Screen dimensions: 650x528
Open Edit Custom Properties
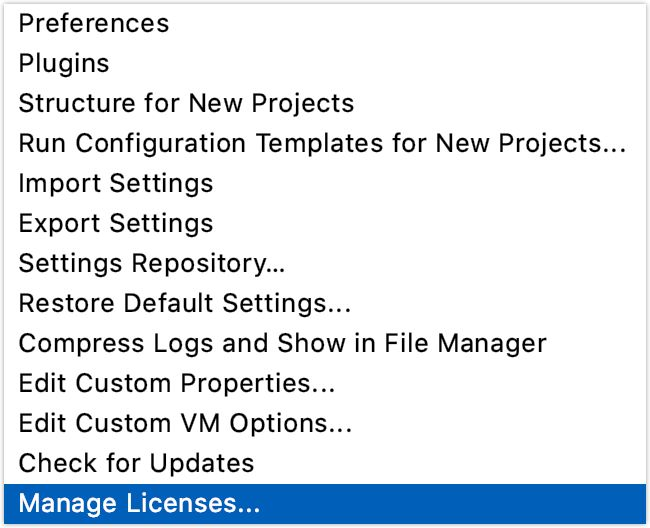177,383
